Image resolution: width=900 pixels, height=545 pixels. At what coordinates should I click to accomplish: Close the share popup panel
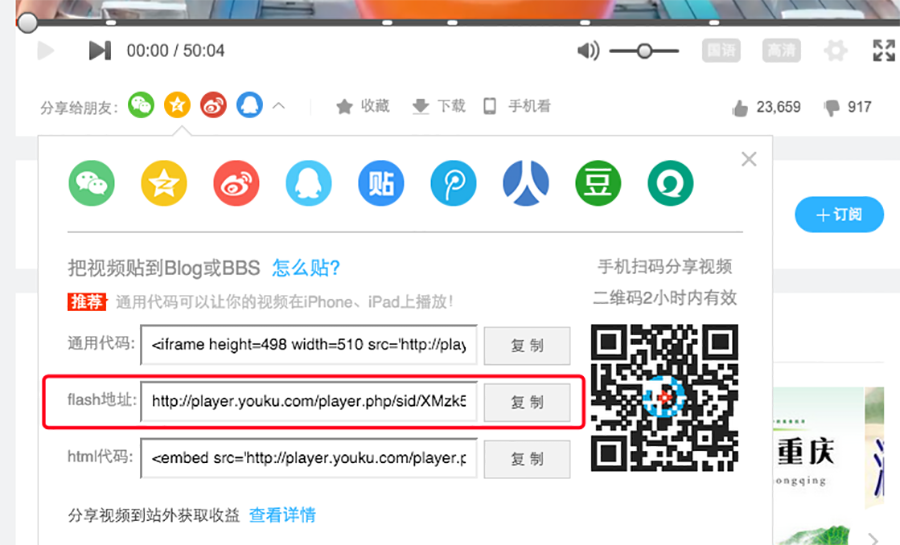click(x=748, y=159)
